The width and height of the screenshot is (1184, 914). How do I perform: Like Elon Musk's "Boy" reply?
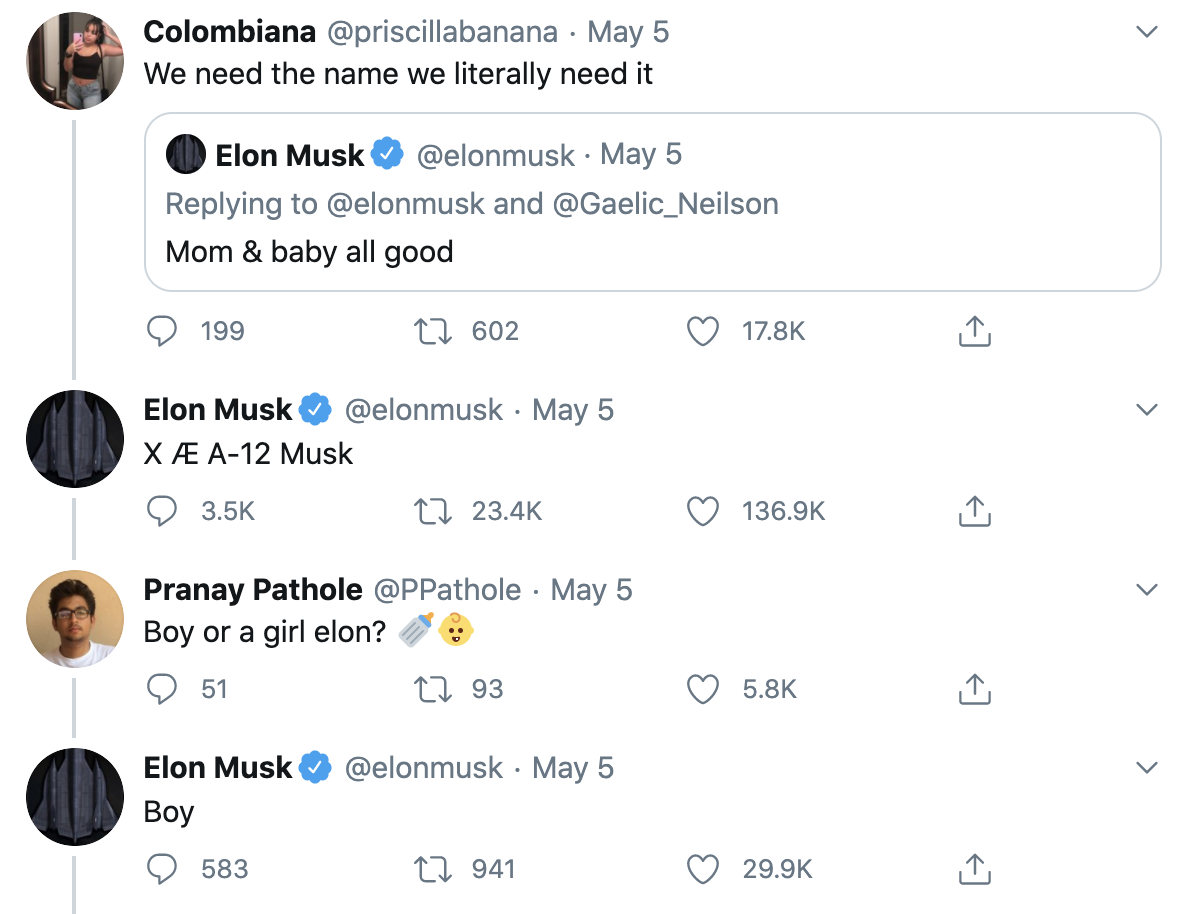[x=703, y=869]
